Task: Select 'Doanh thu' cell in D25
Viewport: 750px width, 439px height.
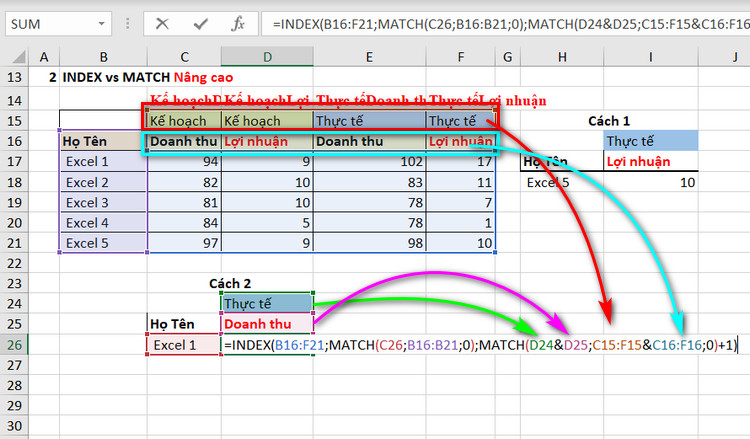Action: click(x=267, y=324)
